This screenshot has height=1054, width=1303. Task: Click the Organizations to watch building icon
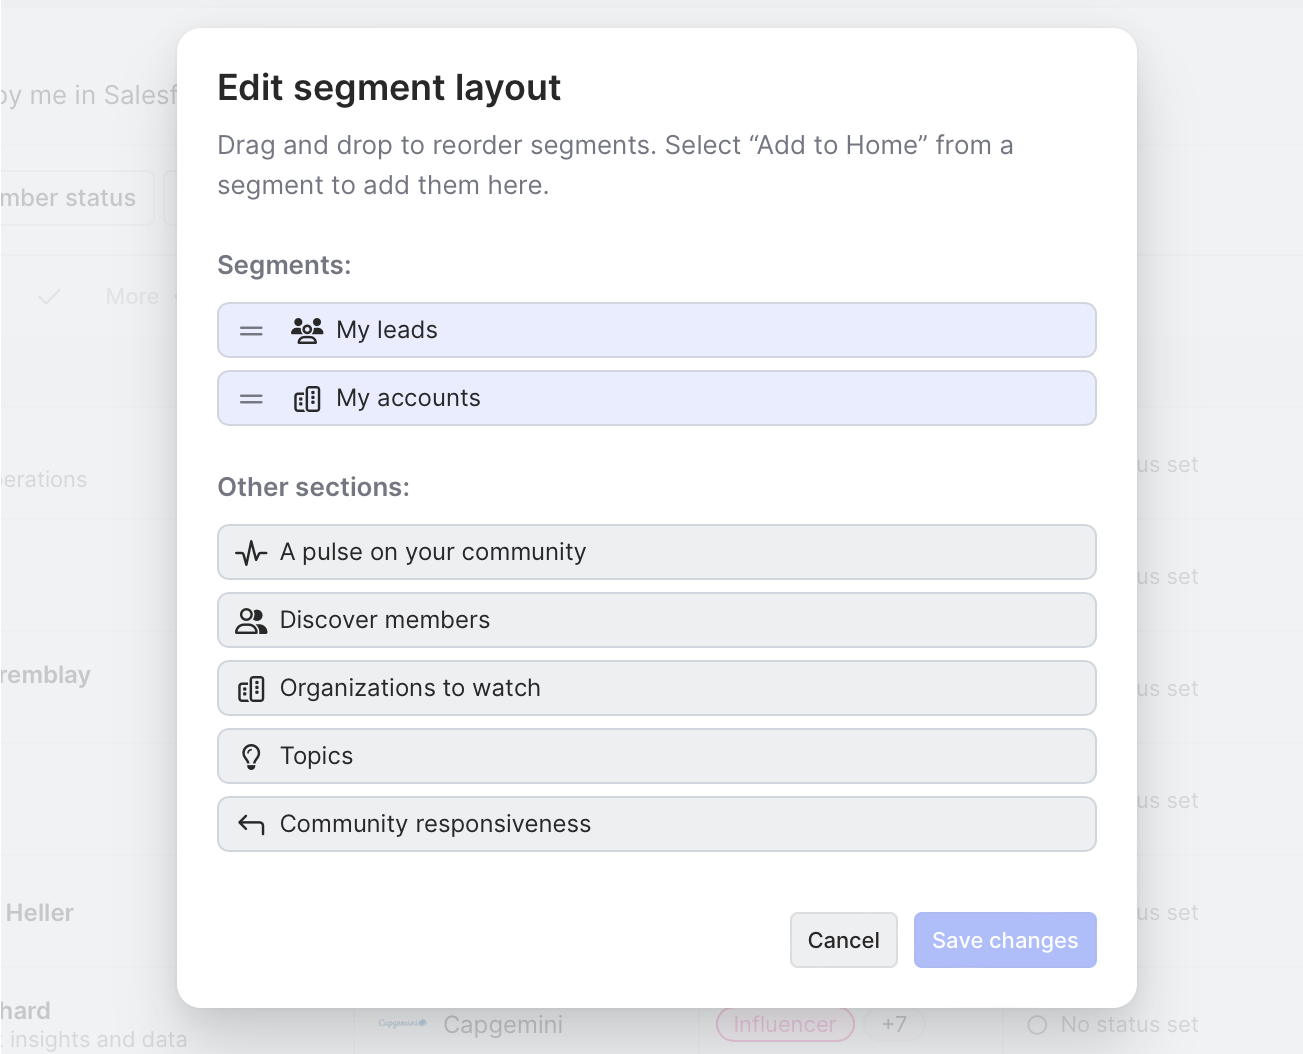point(251,689)
